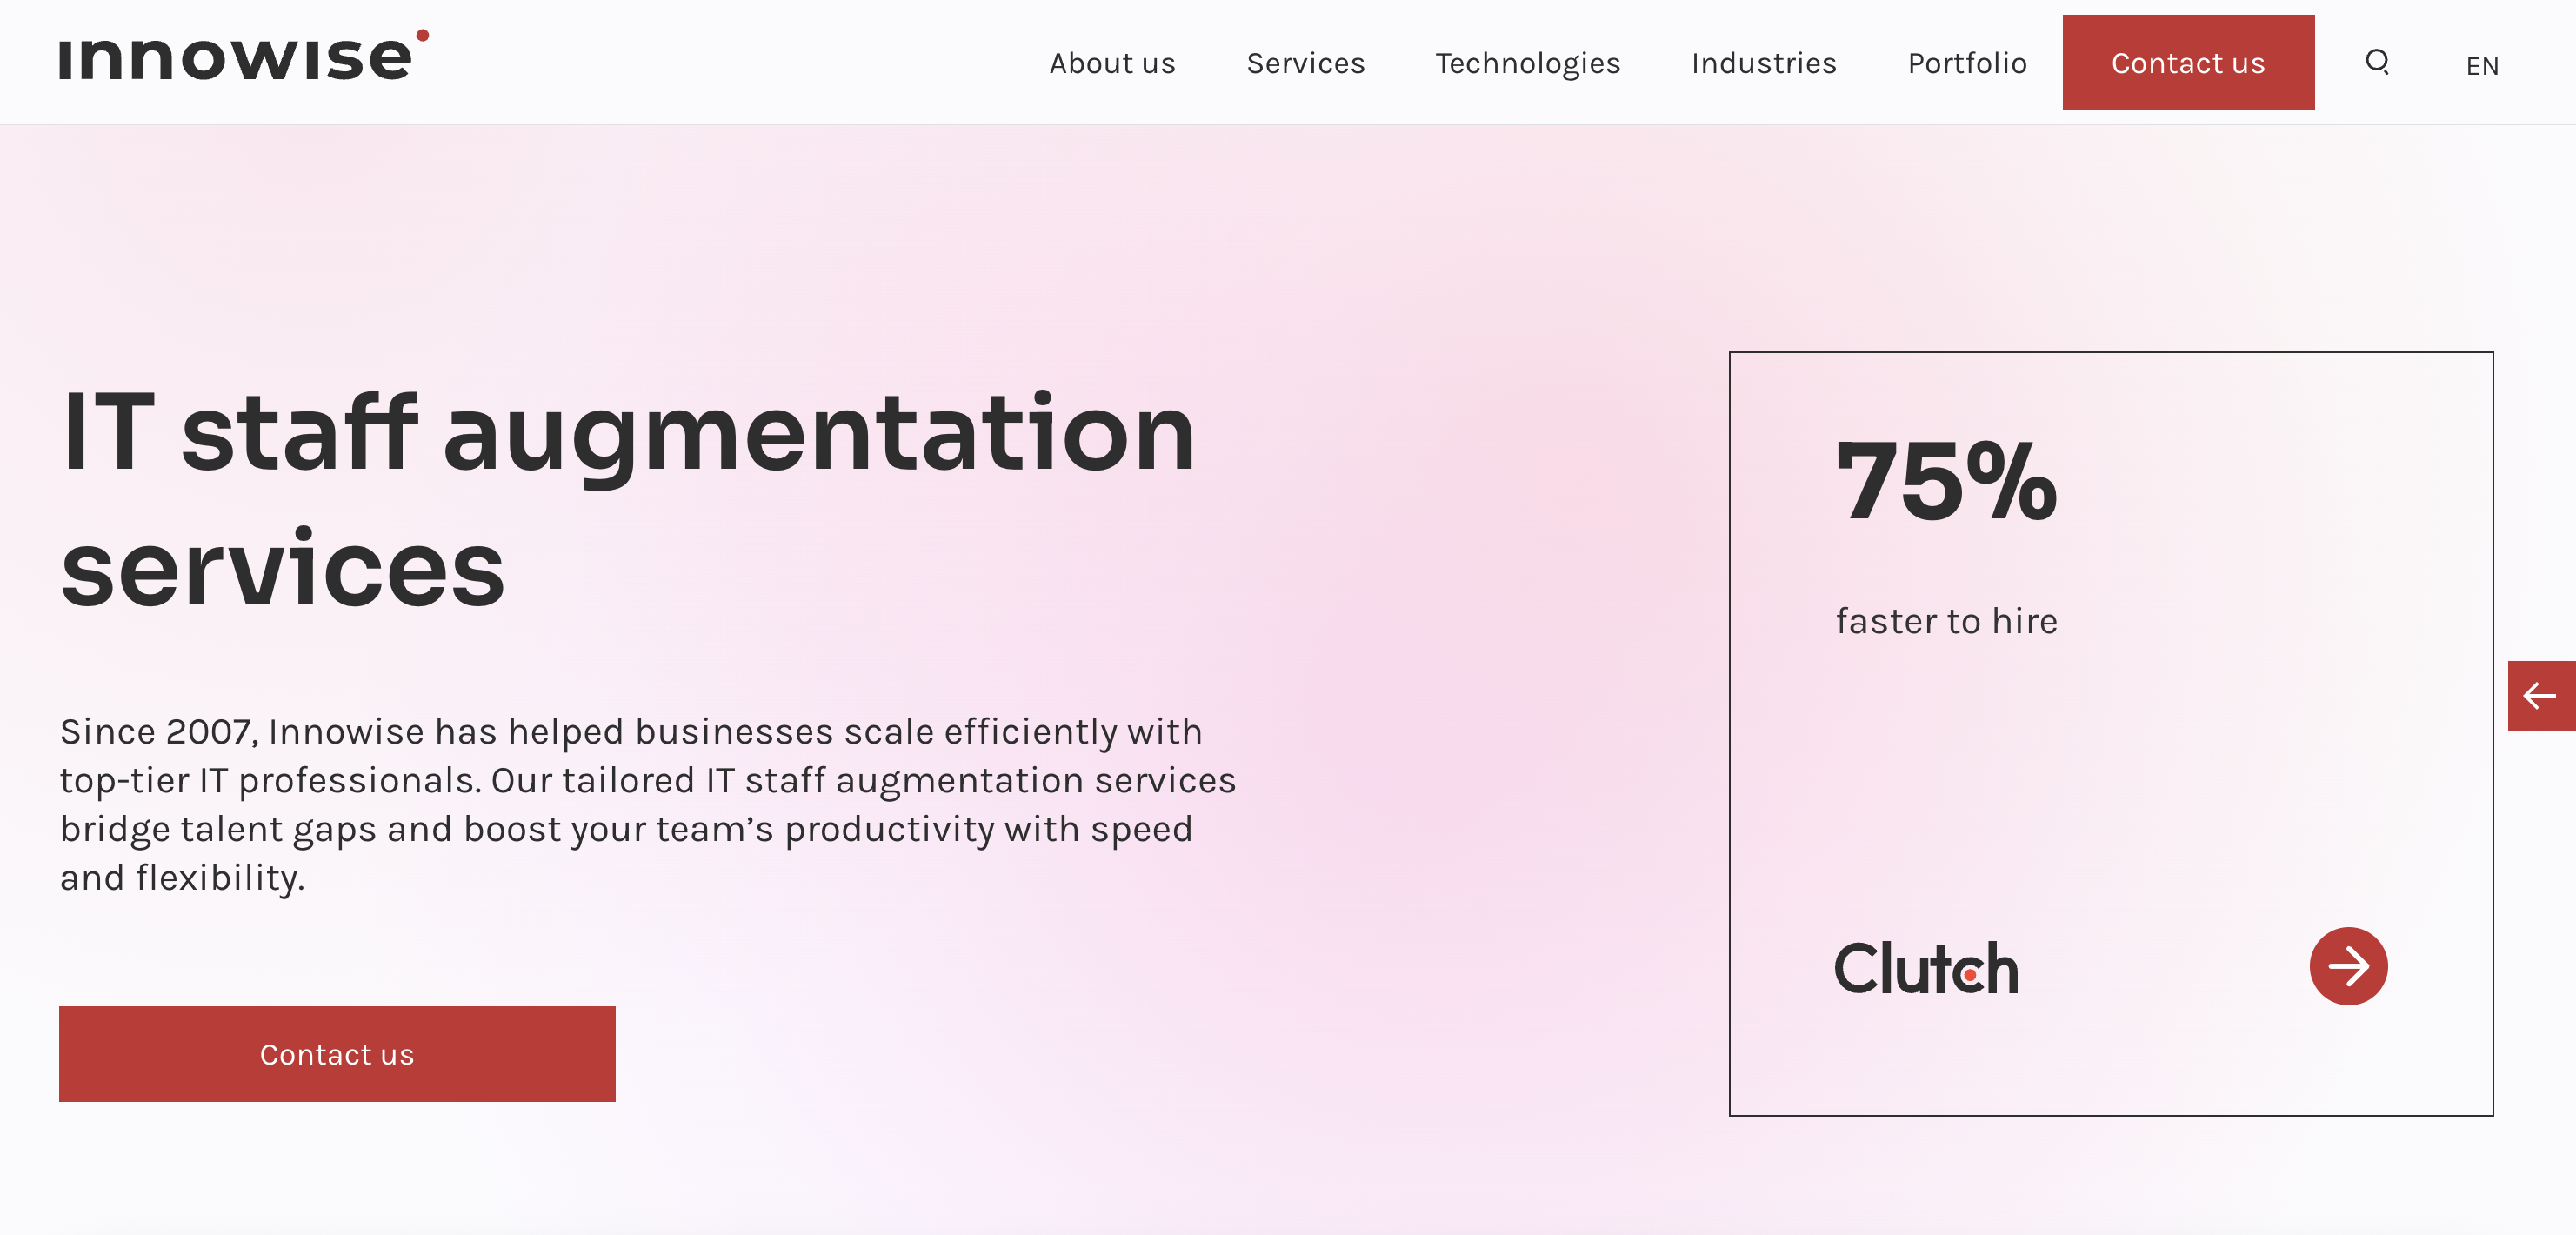Click the circular arrow icon near the stats card

[2349, 966]
